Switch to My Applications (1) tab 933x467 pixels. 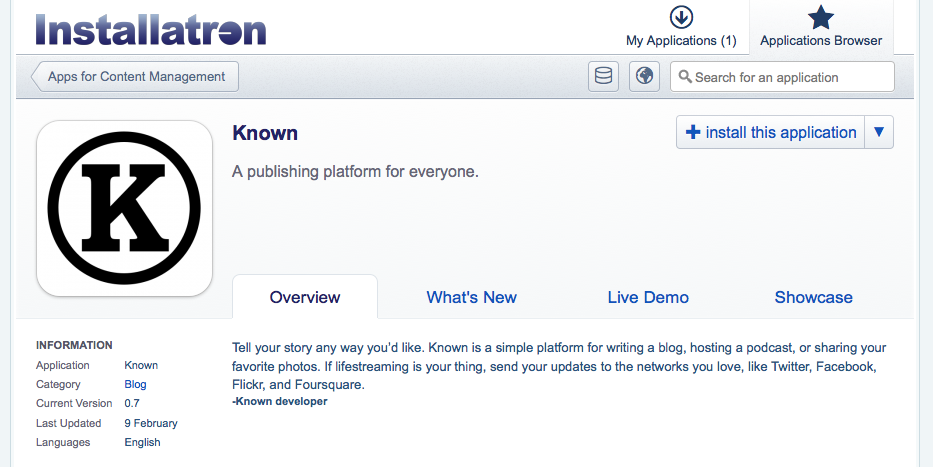coord(681,26)
